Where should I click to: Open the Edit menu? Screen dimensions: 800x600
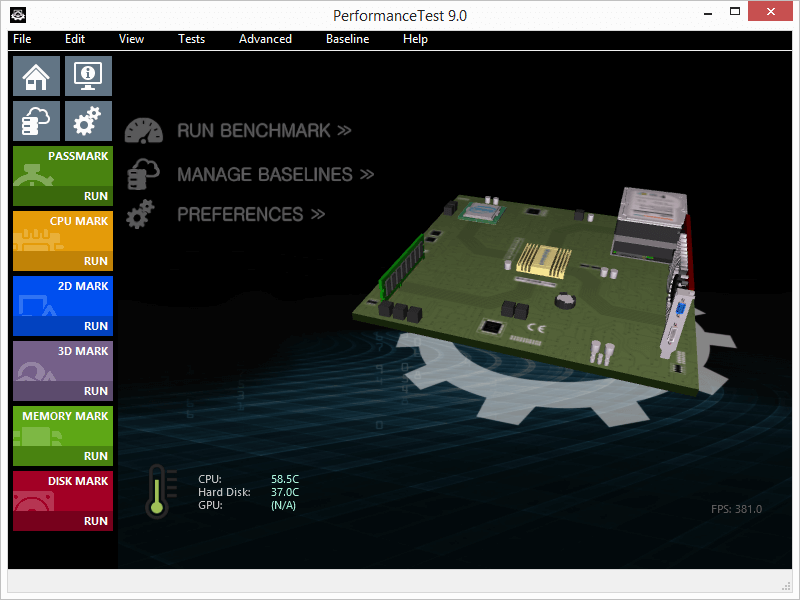point(74,39)
